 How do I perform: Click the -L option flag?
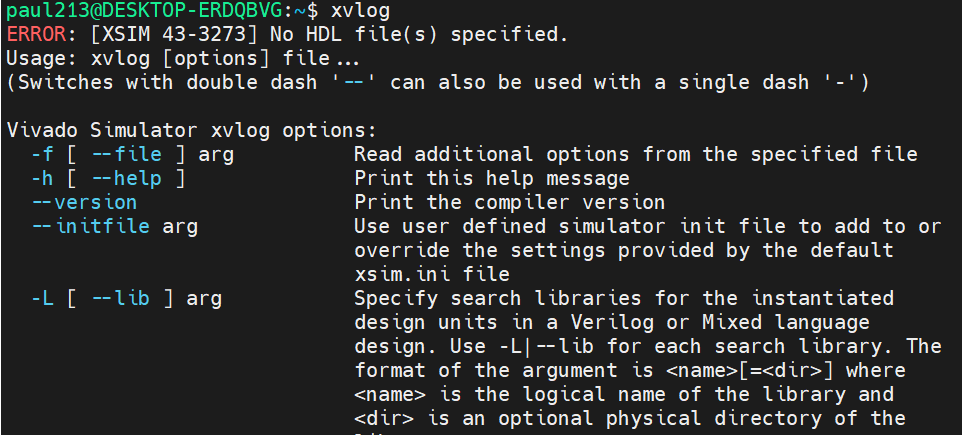(43, 299)
